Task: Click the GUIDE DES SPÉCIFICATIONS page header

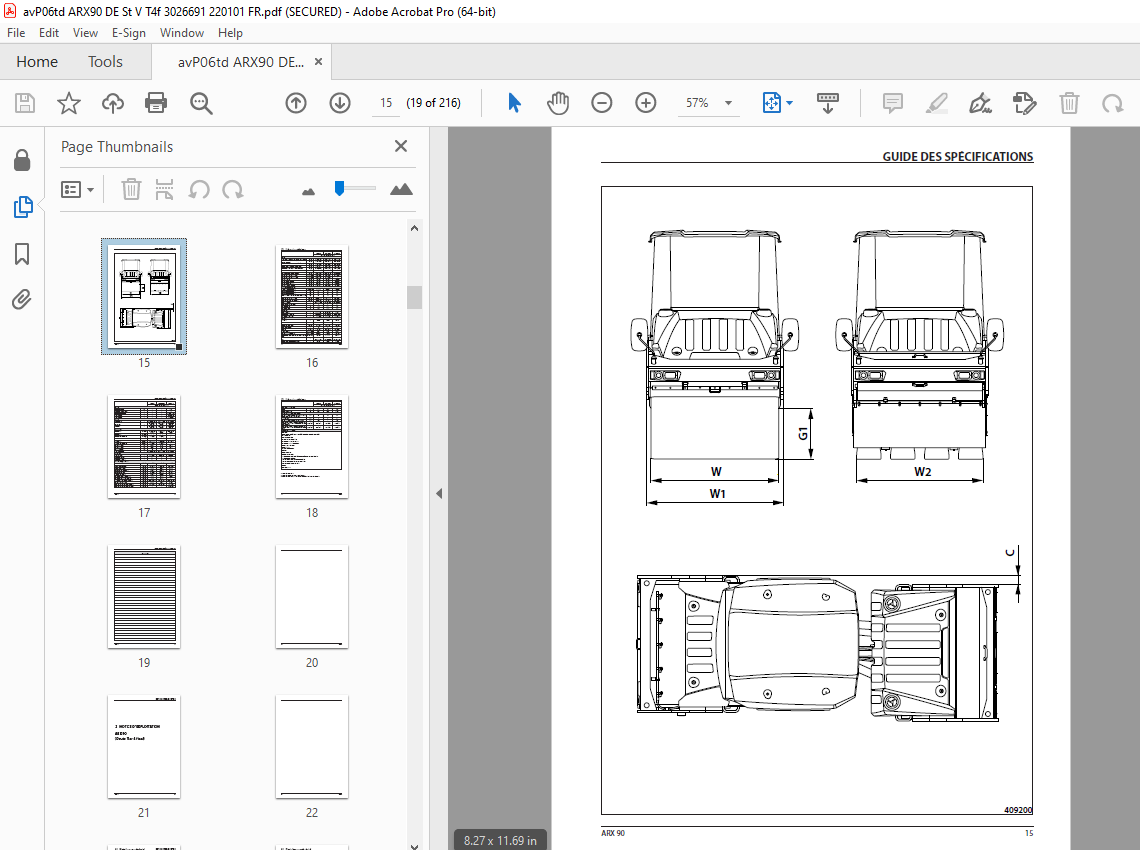Action: (x=958, y=156)
